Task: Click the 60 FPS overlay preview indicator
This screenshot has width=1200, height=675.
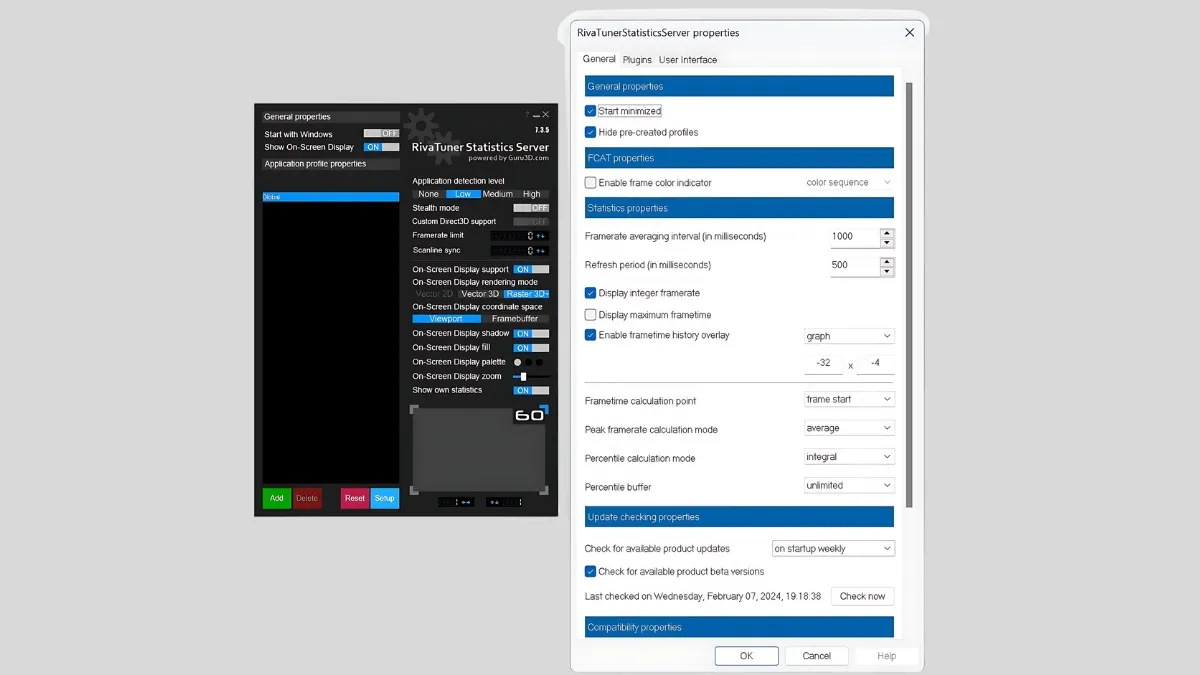Action: point(529,415)
